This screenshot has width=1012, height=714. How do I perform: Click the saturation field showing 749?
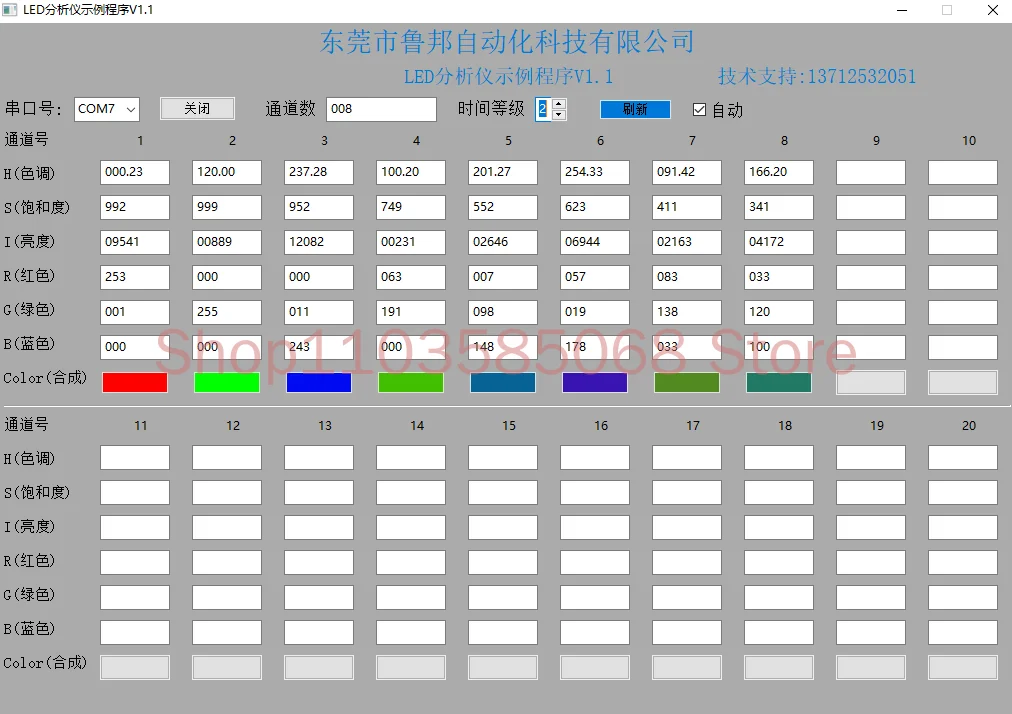[410, 207]
